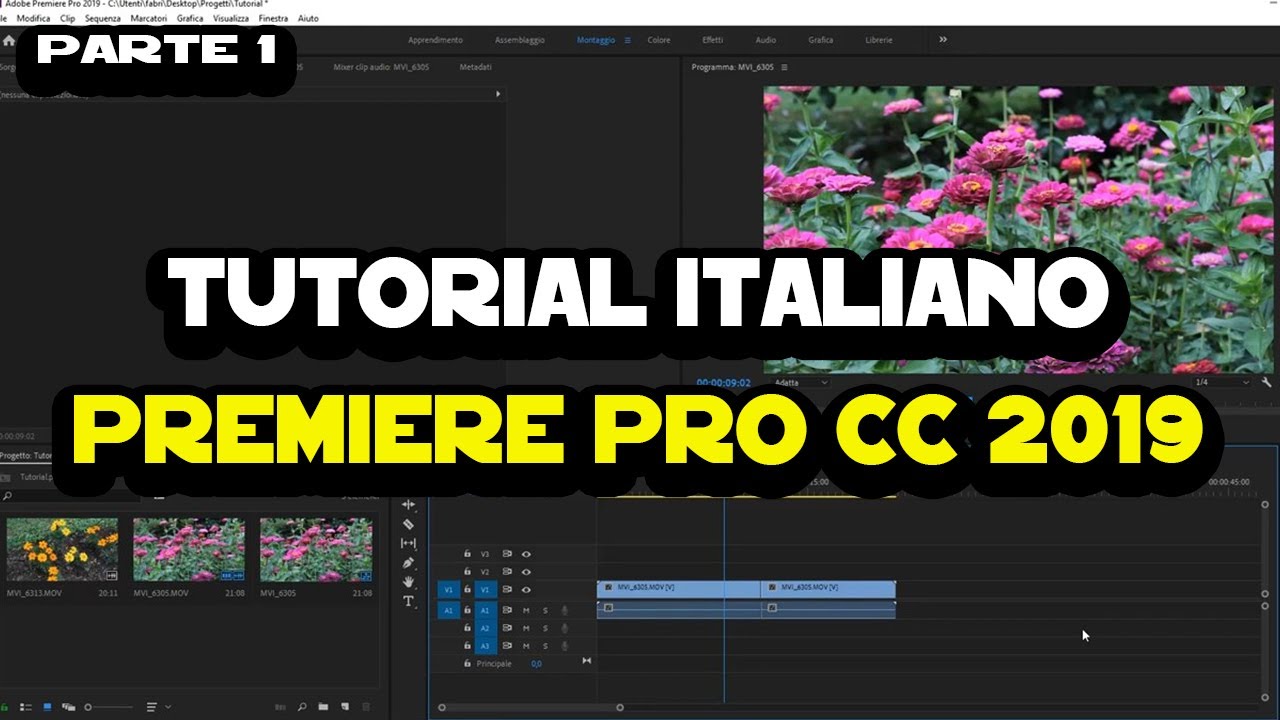The height and width of the screenshot is (720, 1280).
Task: Open the Mixer clip audio panel tab
Action: 382,67
